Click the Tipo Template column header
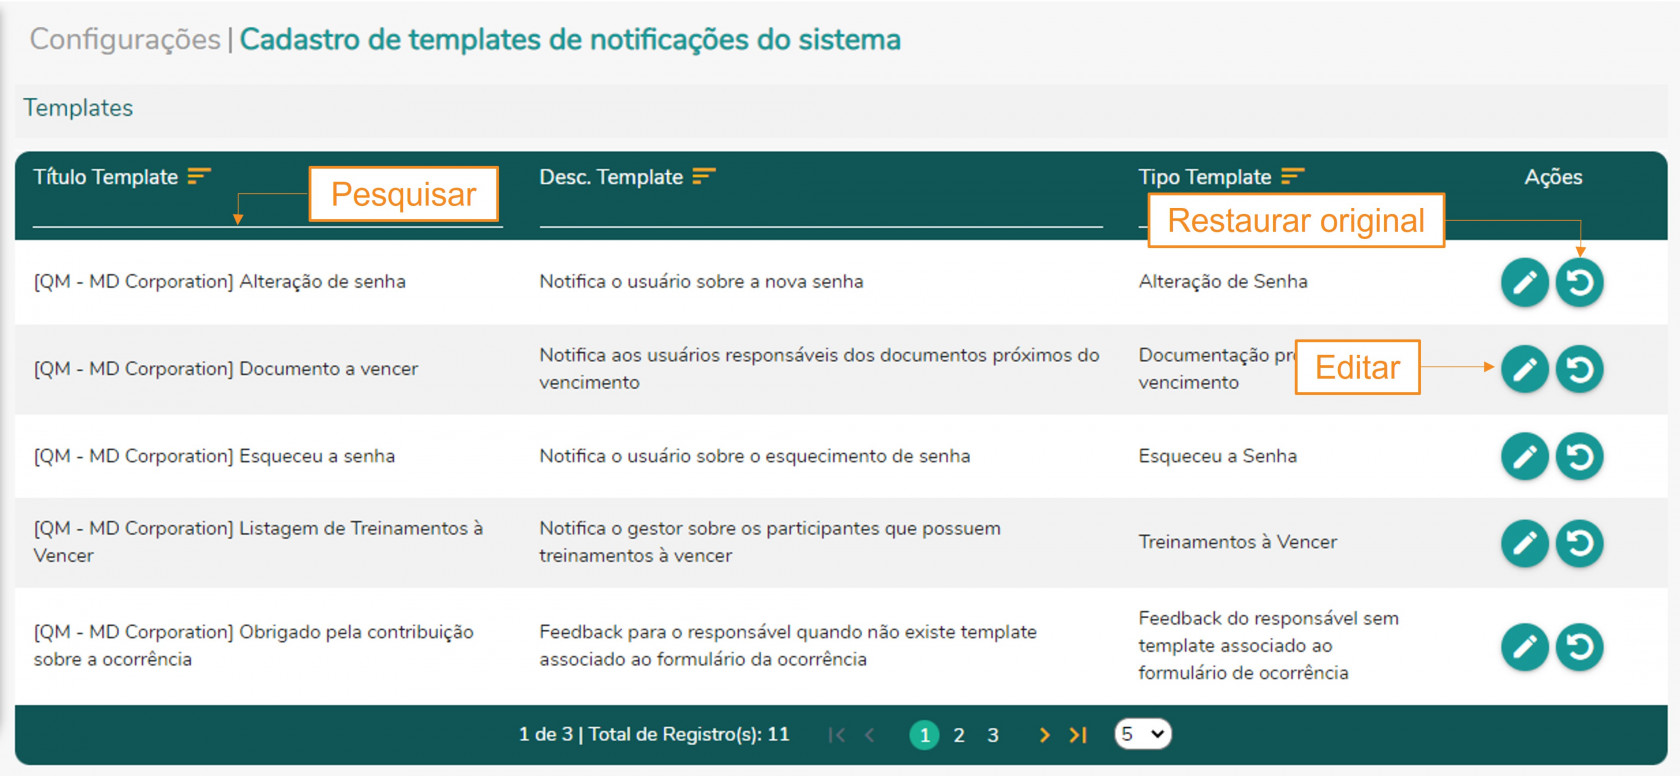The image size is (1680, 776). (x=1205, y=177)
